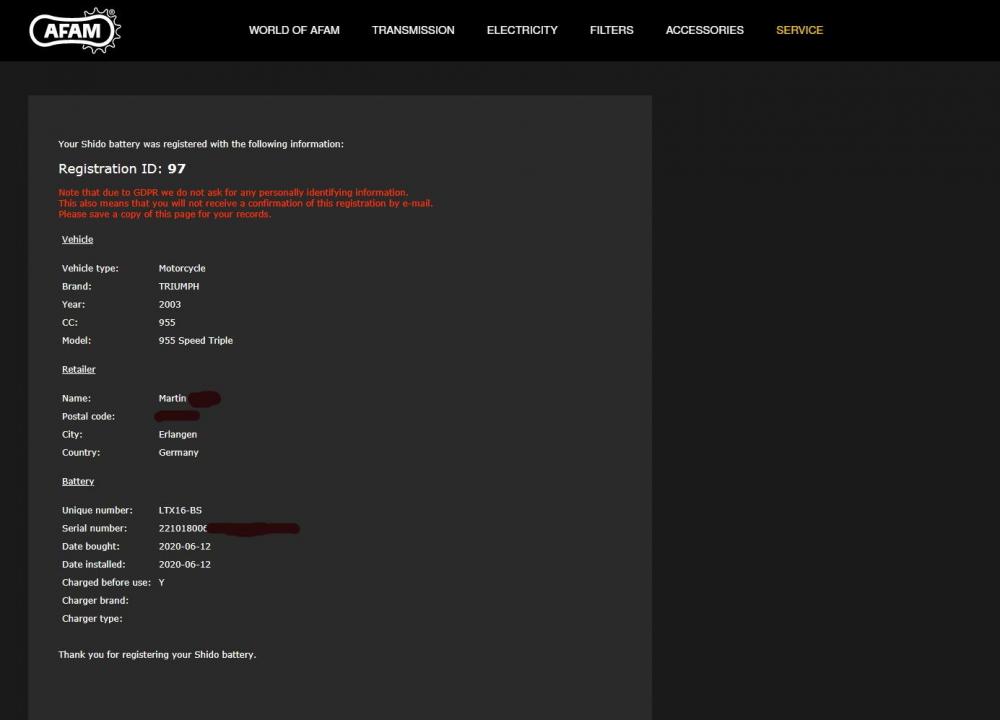Viewport: 1000px width, 720px height.
Task: Click the 'Thank you for registering' message
Action: pyautogui.click(x=158, y=654)
